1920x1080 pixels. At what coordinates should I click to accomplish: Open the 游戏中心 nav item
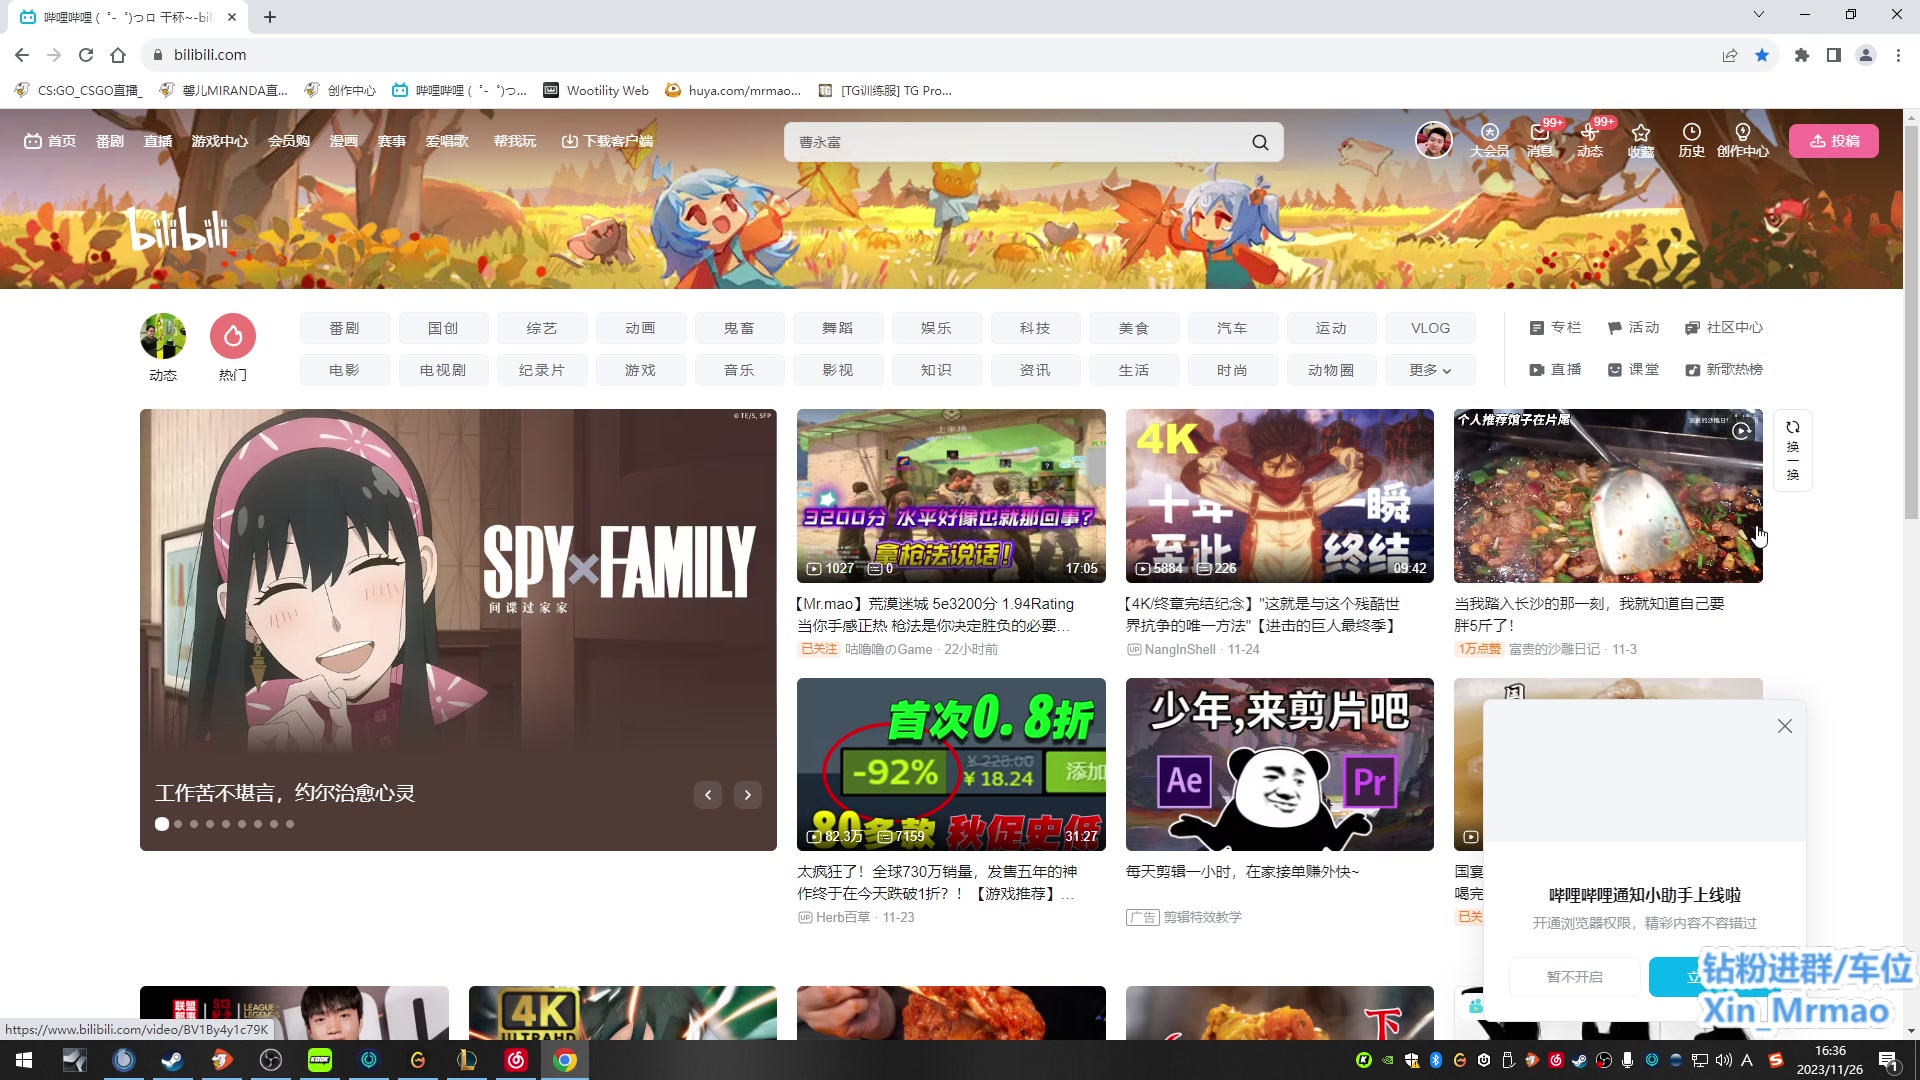click(220, 141)
